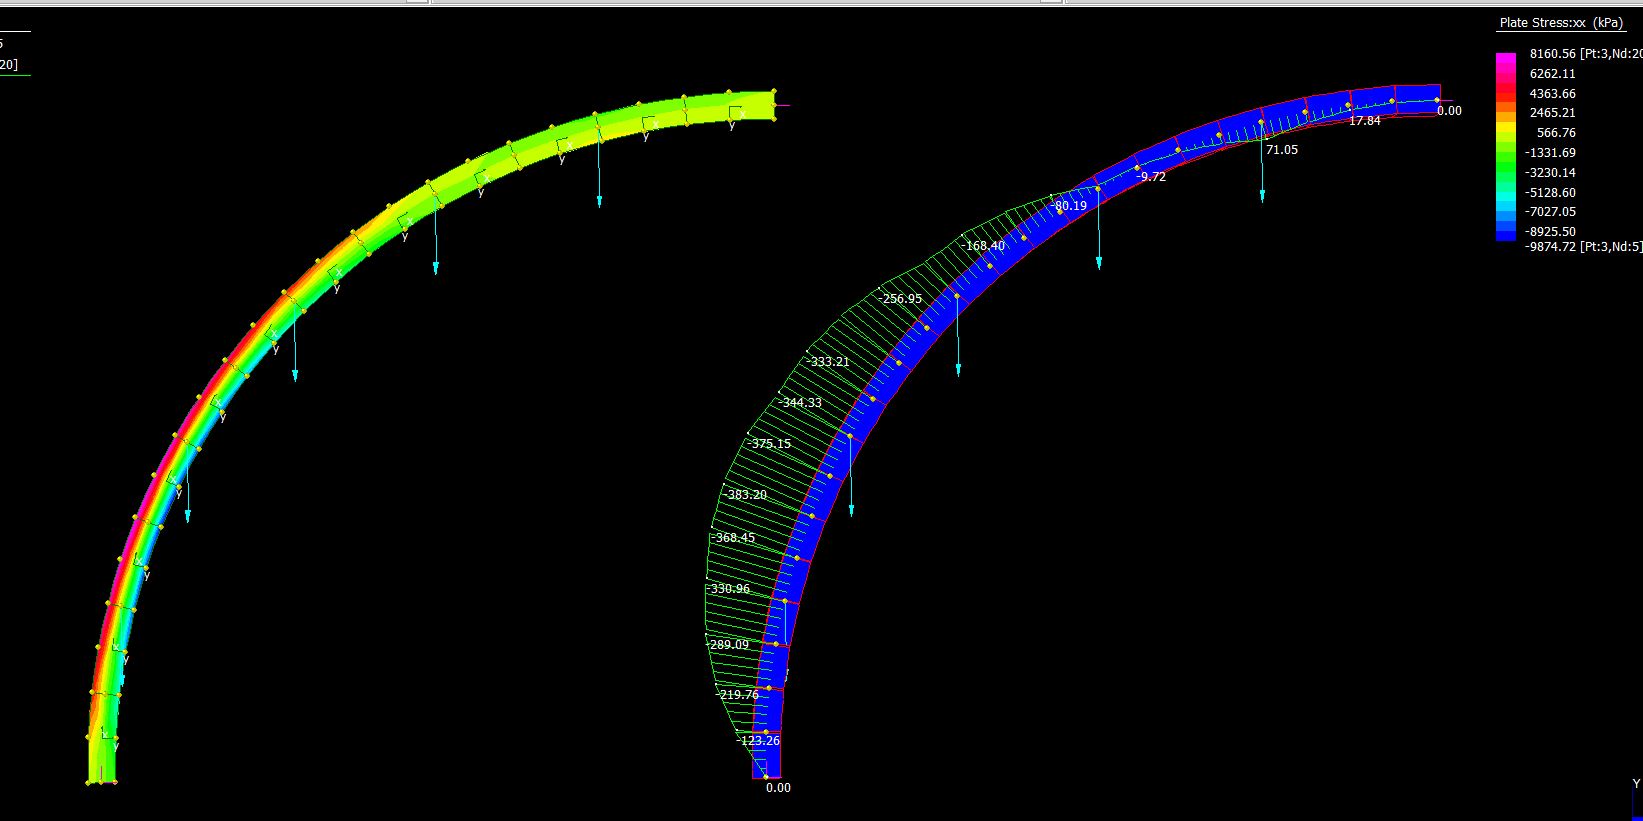The height and width of the screenshot is (821, 1643).
Task: Click the -256.95 diagram value label
Action: click(900, 299)
